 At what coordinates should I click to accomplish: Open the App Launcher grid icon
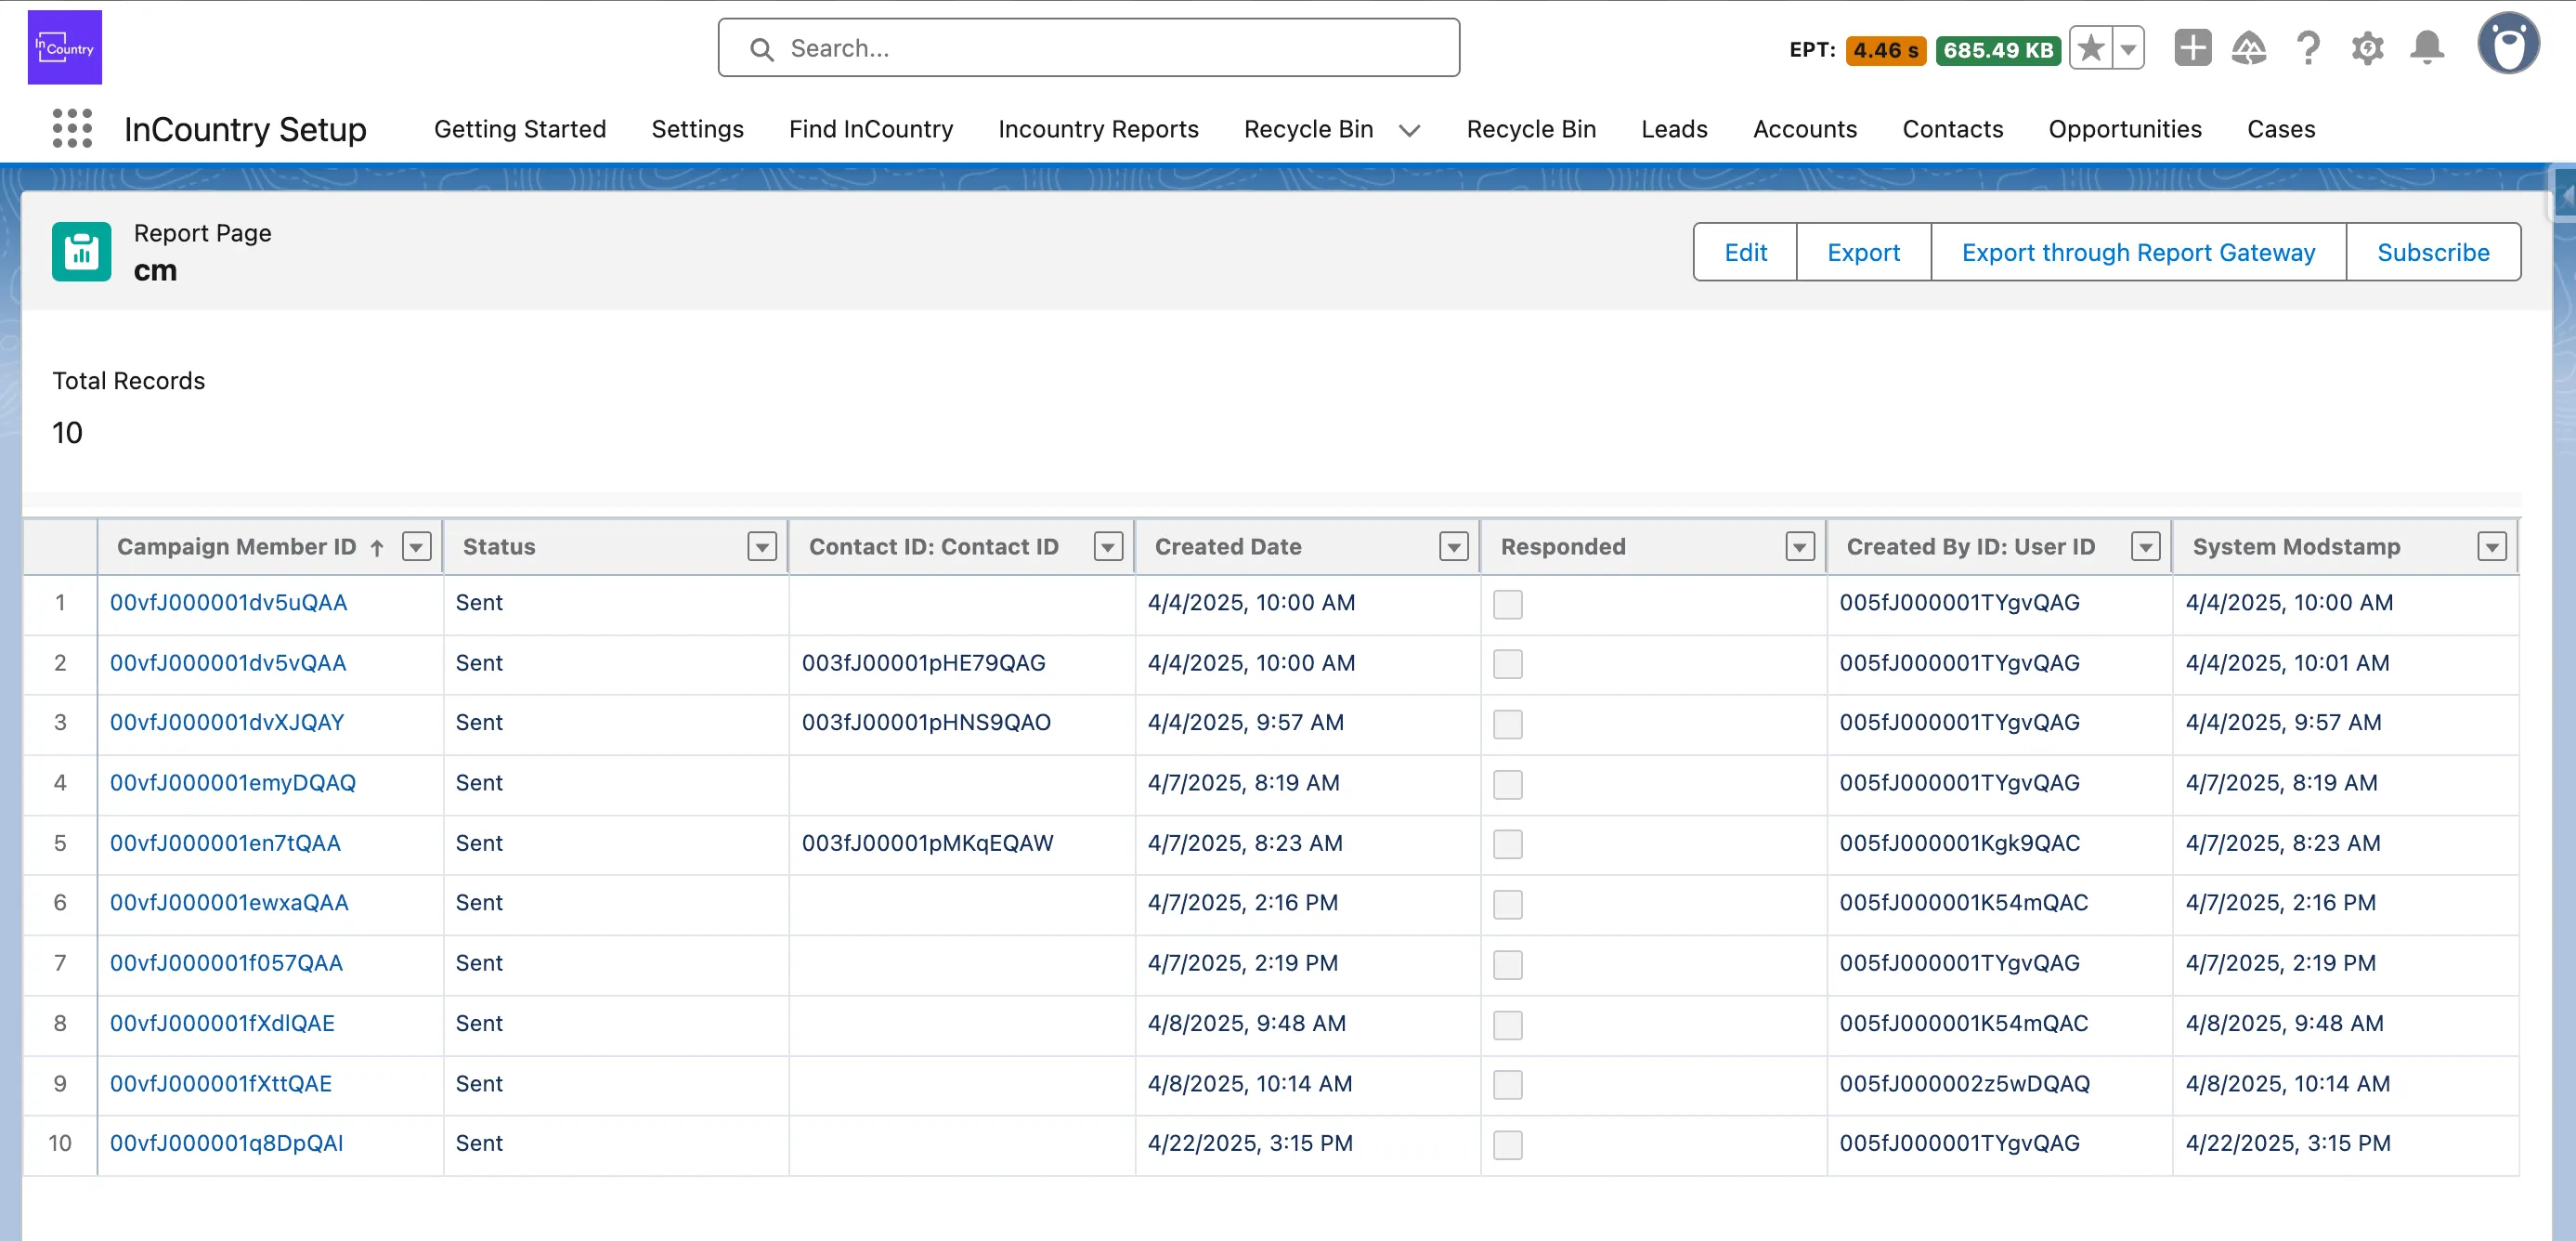pyautogui.click(x=72, y=129)
